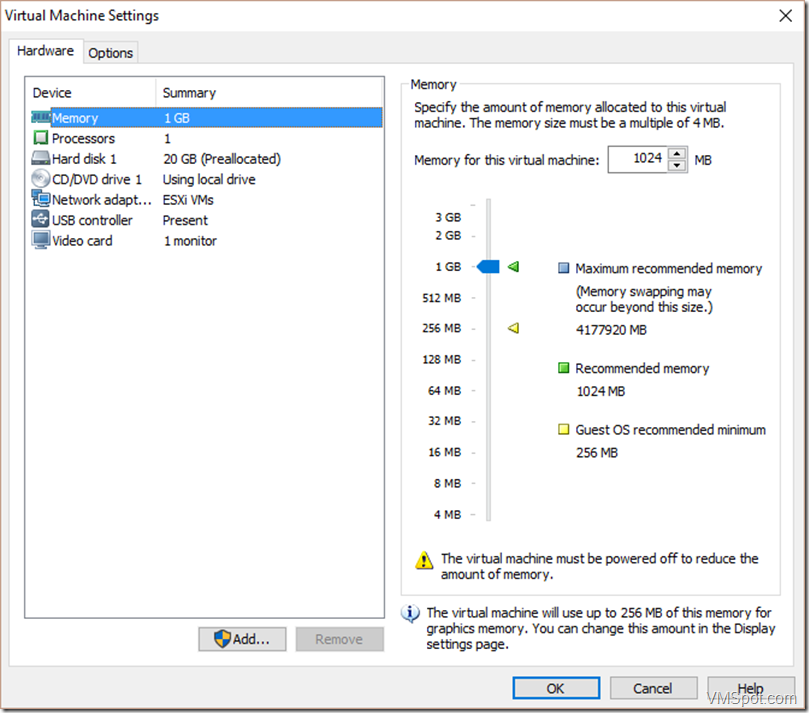Viewport: 809px width, 713px height.
Task: Click the green recommended memory arrow marker
Action: tap(513, 267)
